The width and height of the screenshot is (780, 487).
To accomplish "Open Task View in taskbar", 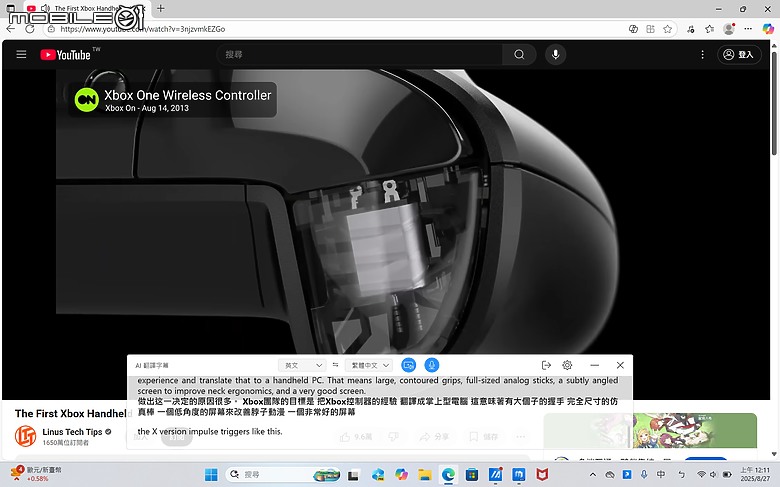I will 353,475.
